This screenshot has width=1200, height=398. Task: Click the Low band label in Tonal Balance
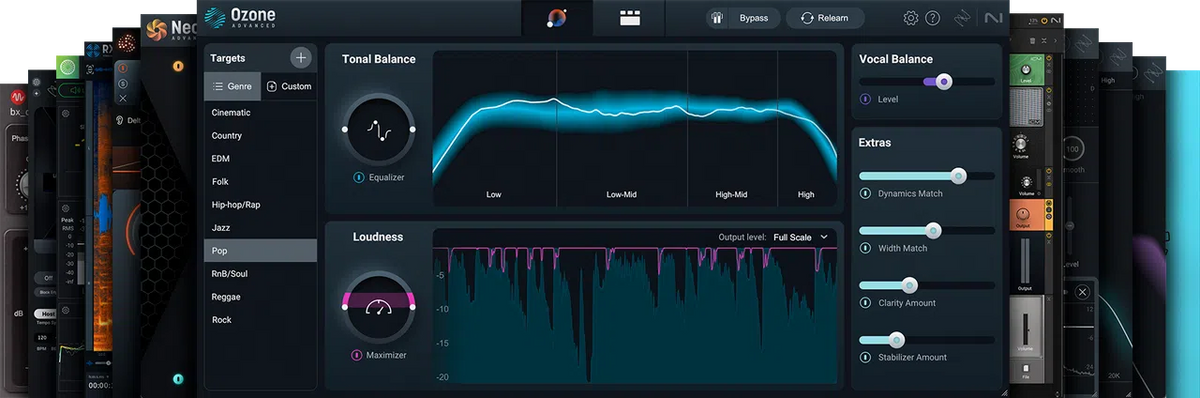tap(494, 194)
